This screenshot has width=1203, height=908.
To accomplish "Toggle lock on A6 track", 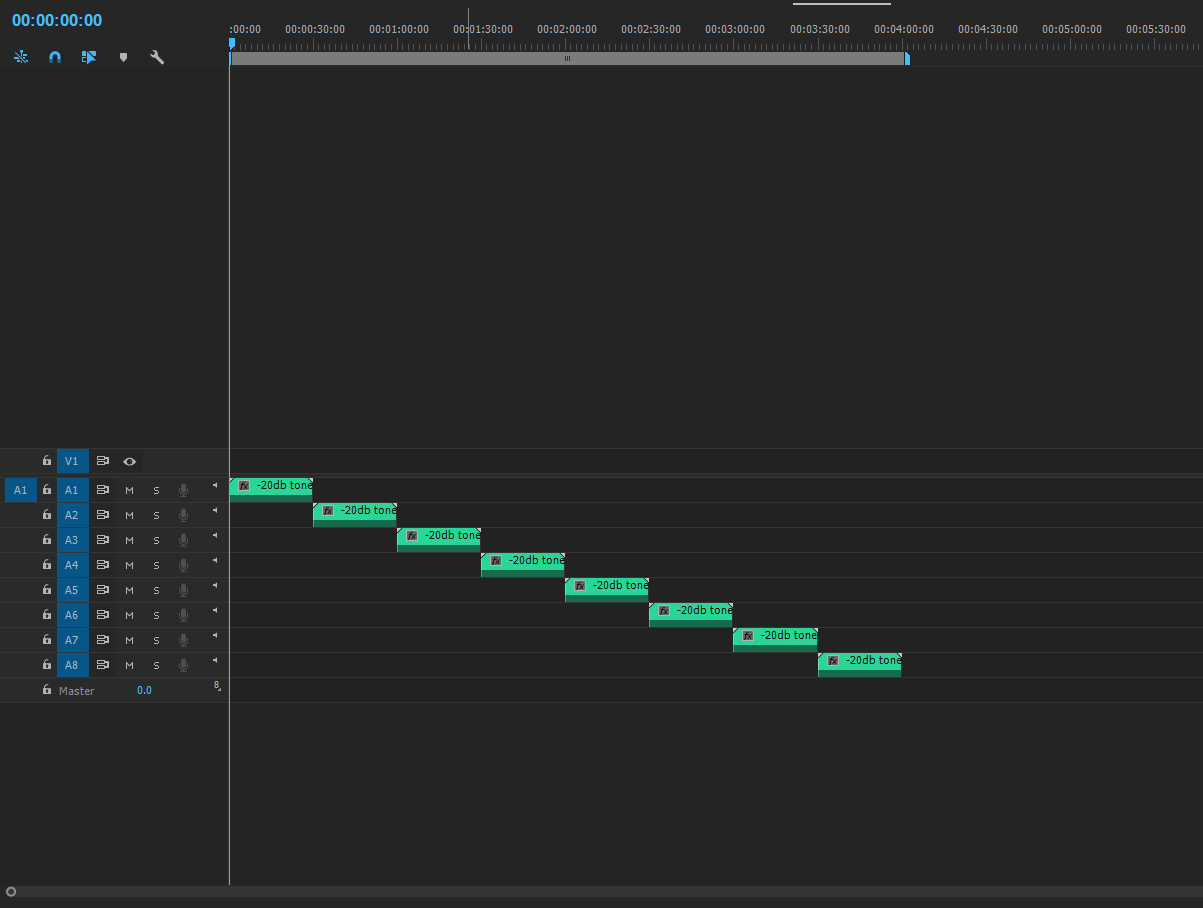I will pos(46,615).
